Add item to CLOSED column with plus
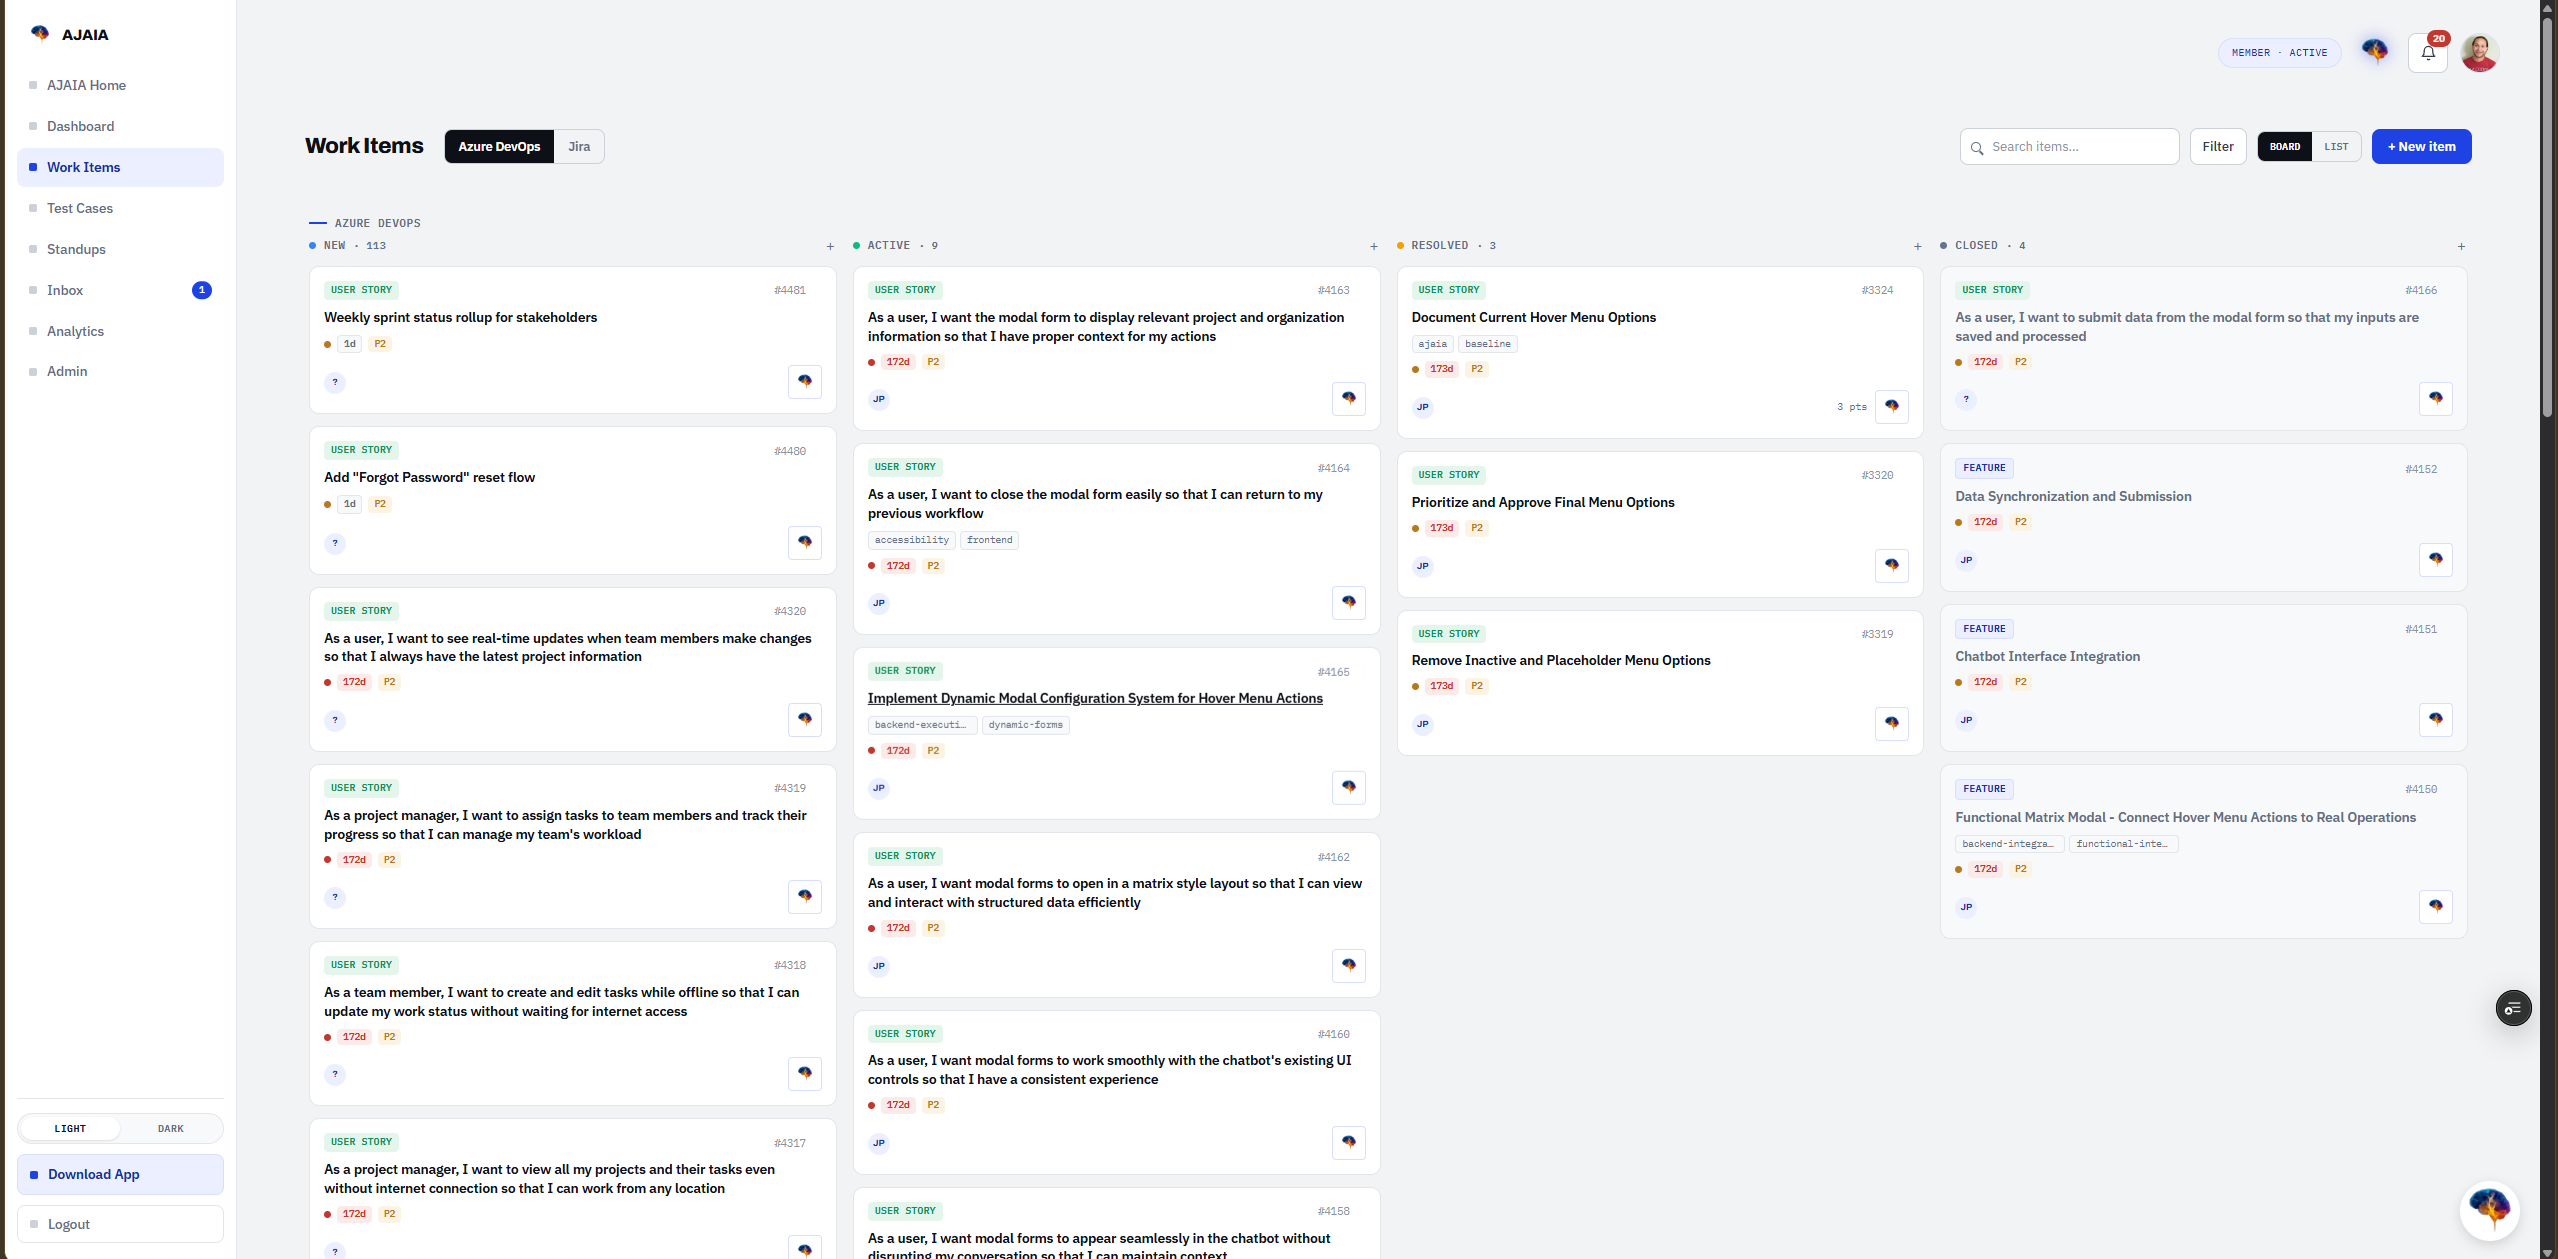Viewport: 2558px width, 1259px height. point(2461,246)
